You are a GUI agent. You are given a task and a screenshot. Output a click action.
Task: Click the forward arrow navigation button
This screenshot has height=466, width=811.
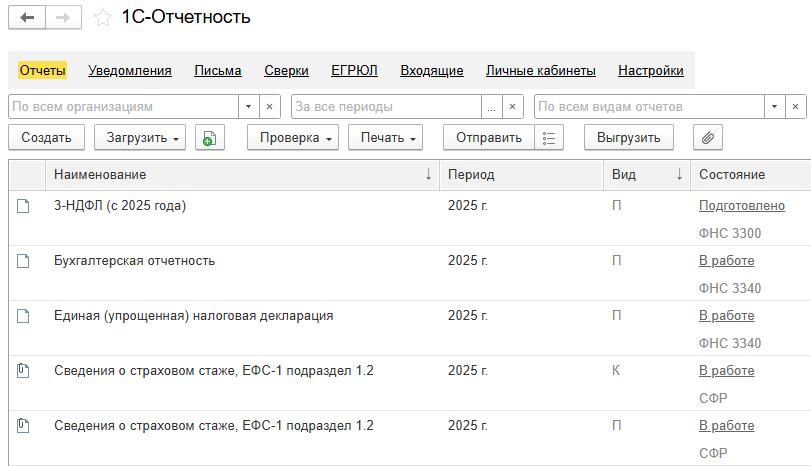(63, 18)
